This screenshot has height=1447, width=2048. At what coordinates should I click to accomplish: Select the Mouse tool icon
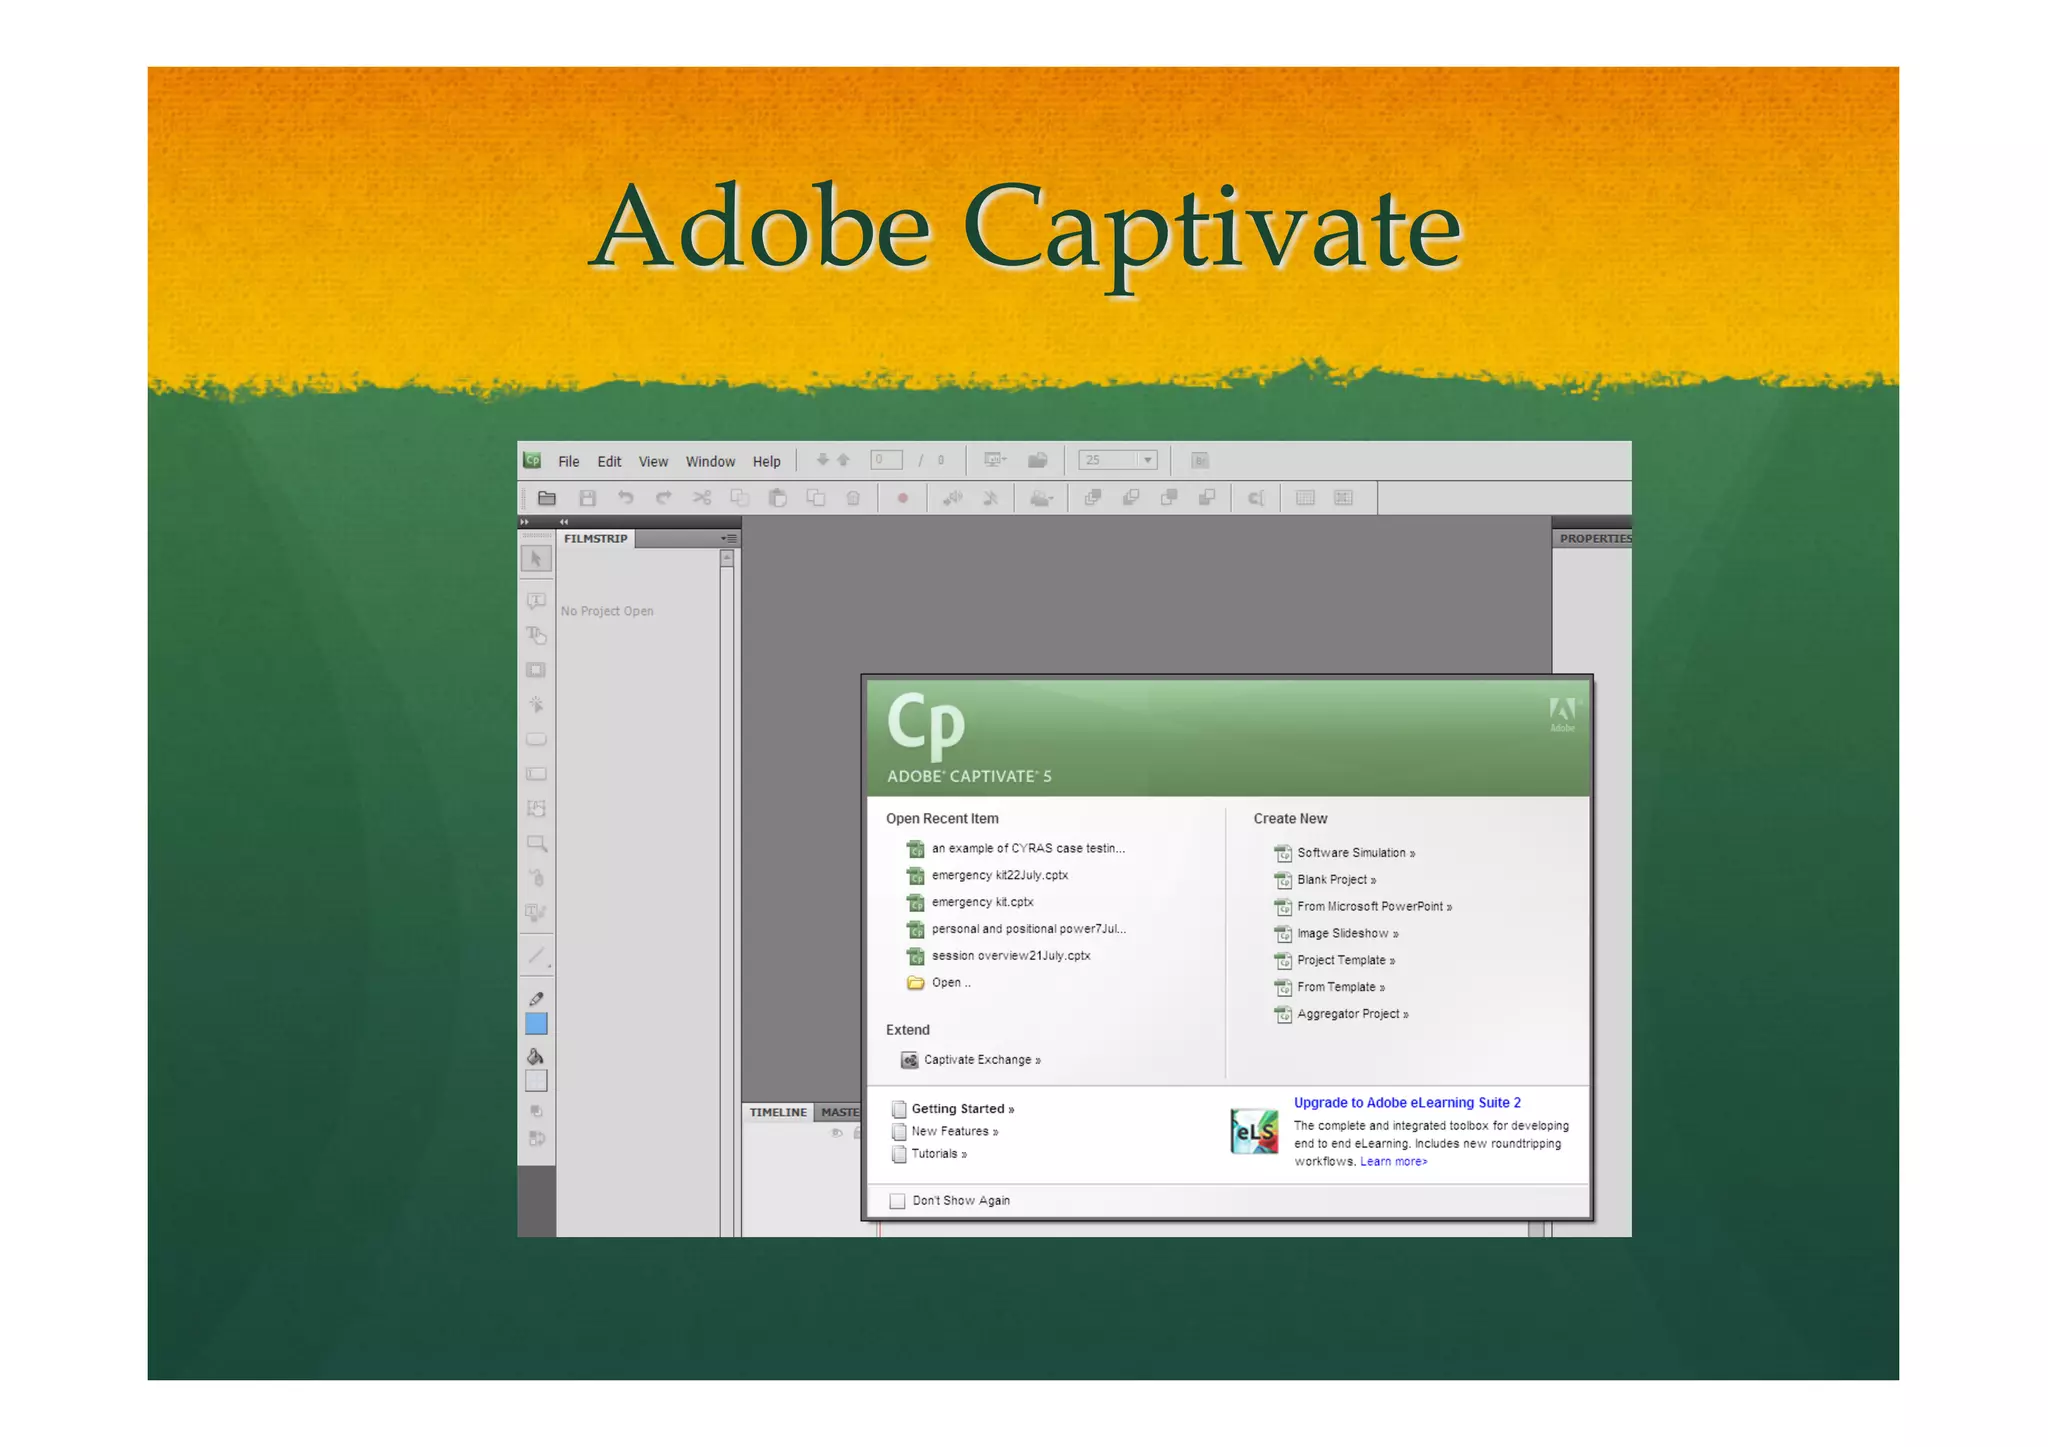(x=536, y=878)
